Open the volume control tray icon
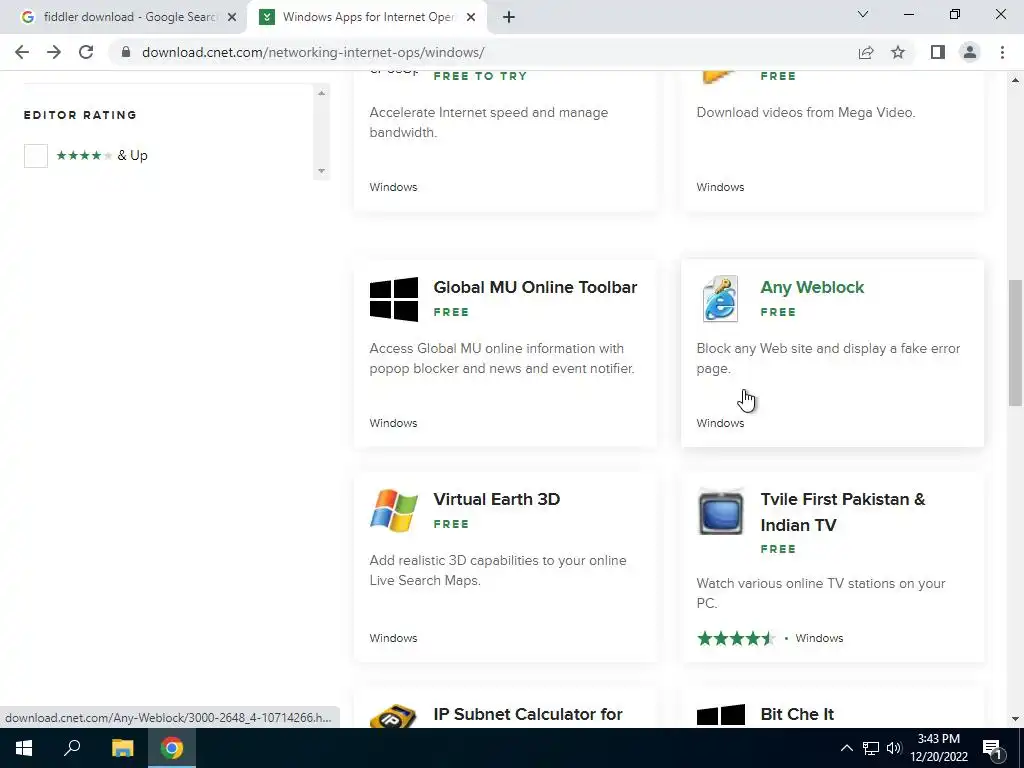The height and width of the screenshot is (768, 1024). 894,748
